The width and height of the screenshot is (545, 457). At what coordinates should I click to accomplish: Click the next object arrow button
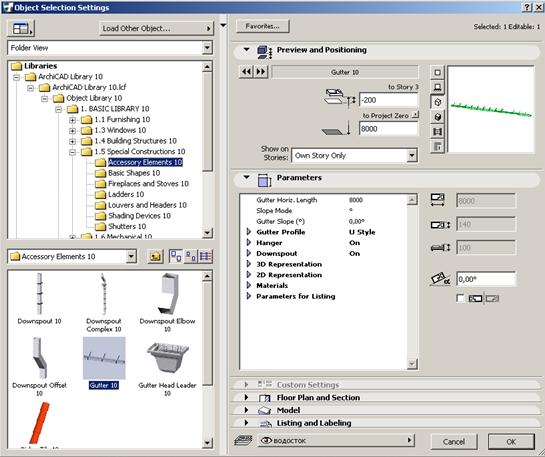coord(261,72)
